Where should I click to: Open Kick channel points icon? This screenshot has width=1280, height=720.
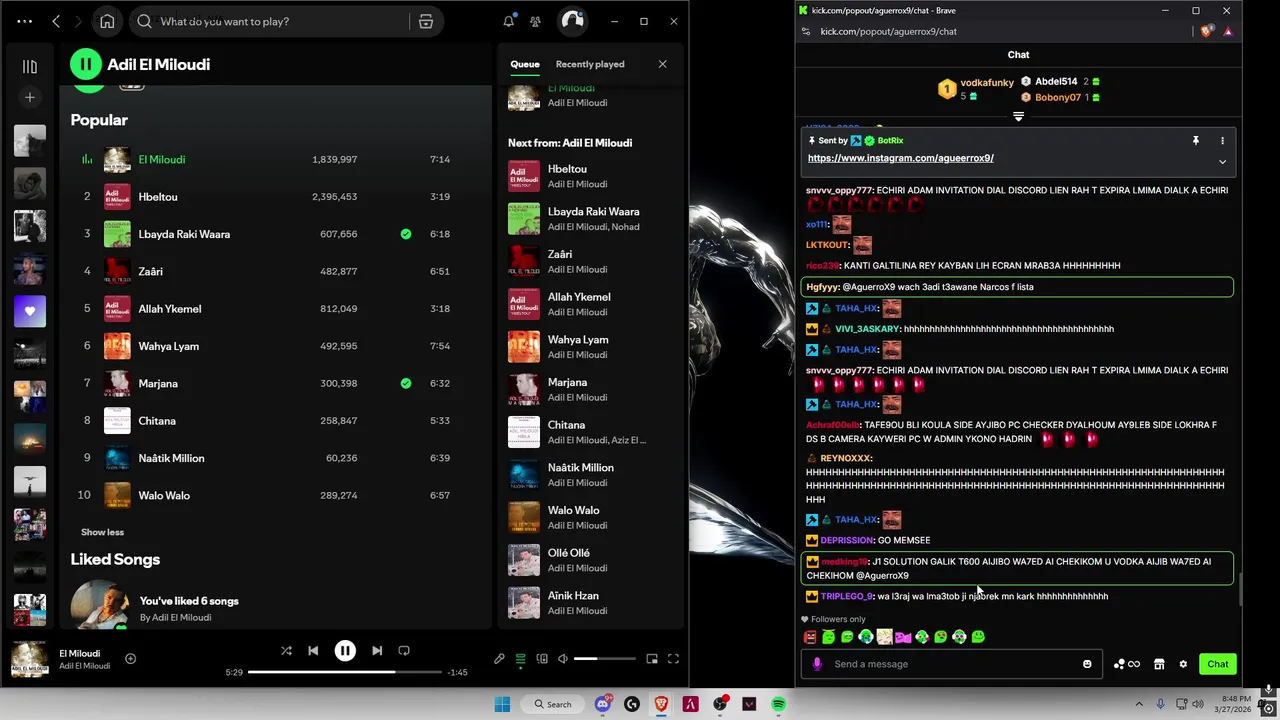pos(1126,664)
